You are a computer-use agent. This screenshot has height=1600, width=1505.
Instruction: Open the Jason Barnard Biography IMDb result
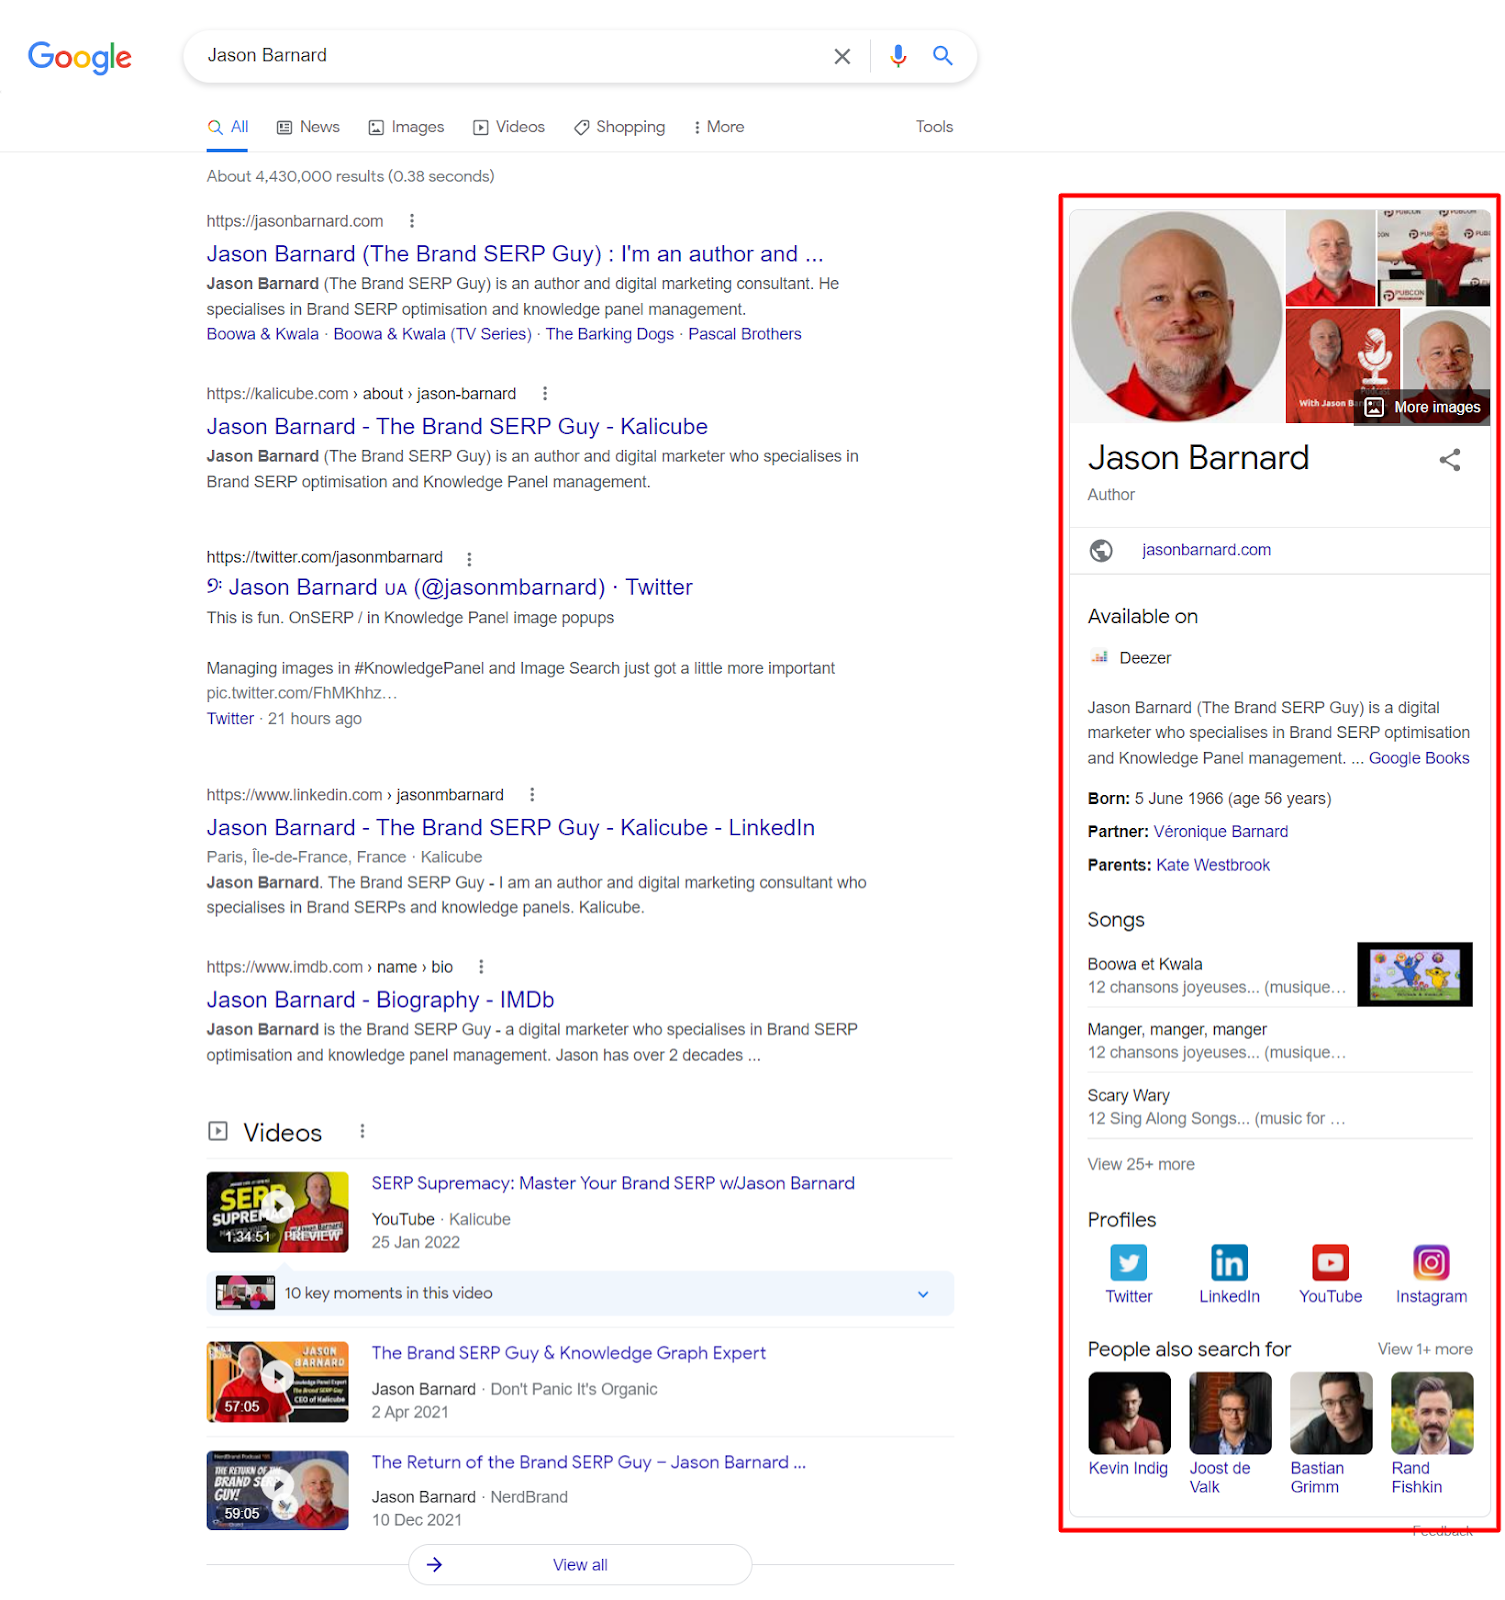coord(381,1000)
